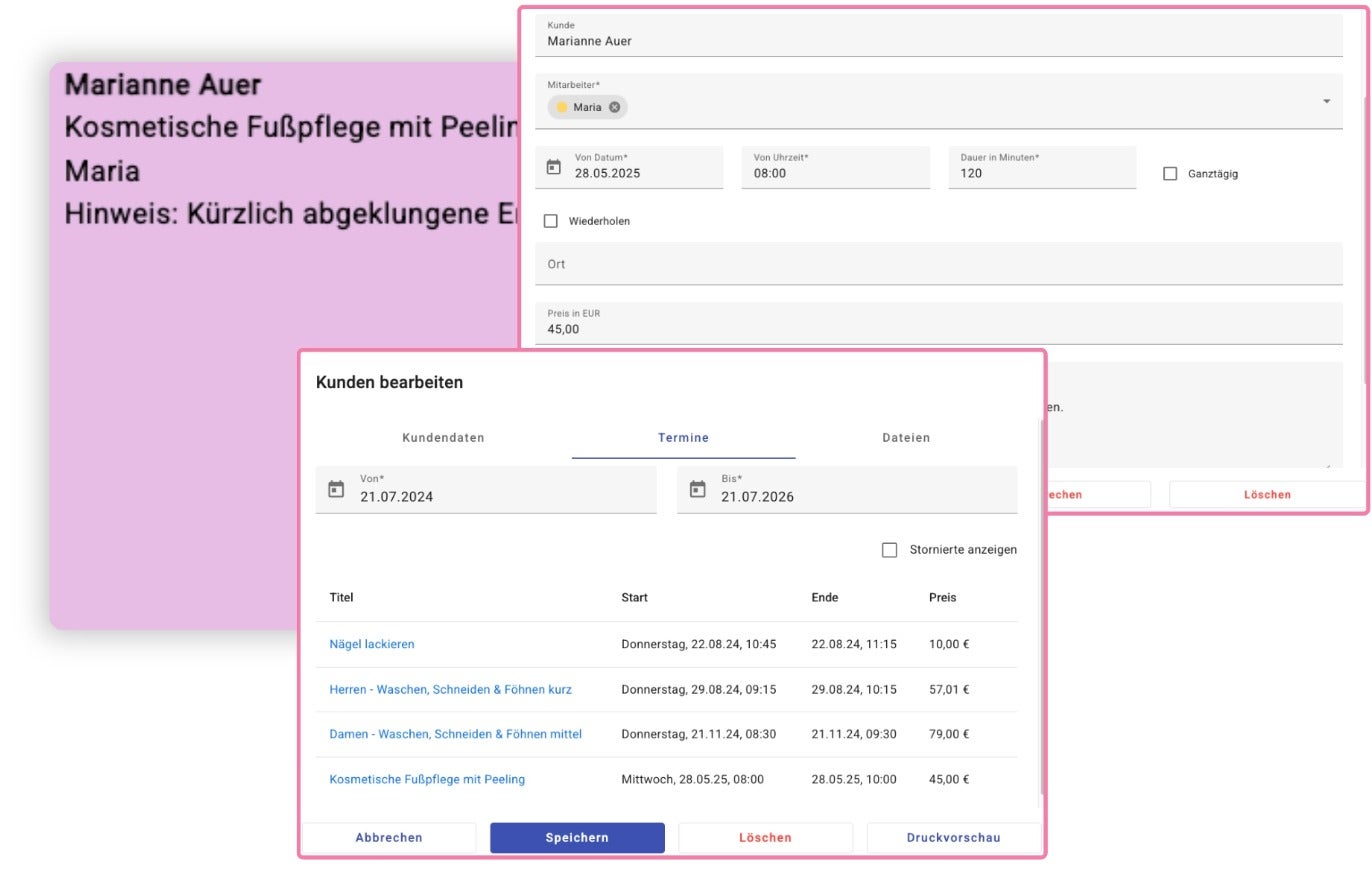
Task: Open calendar icon for Bis field
Action: click(698, 490)
